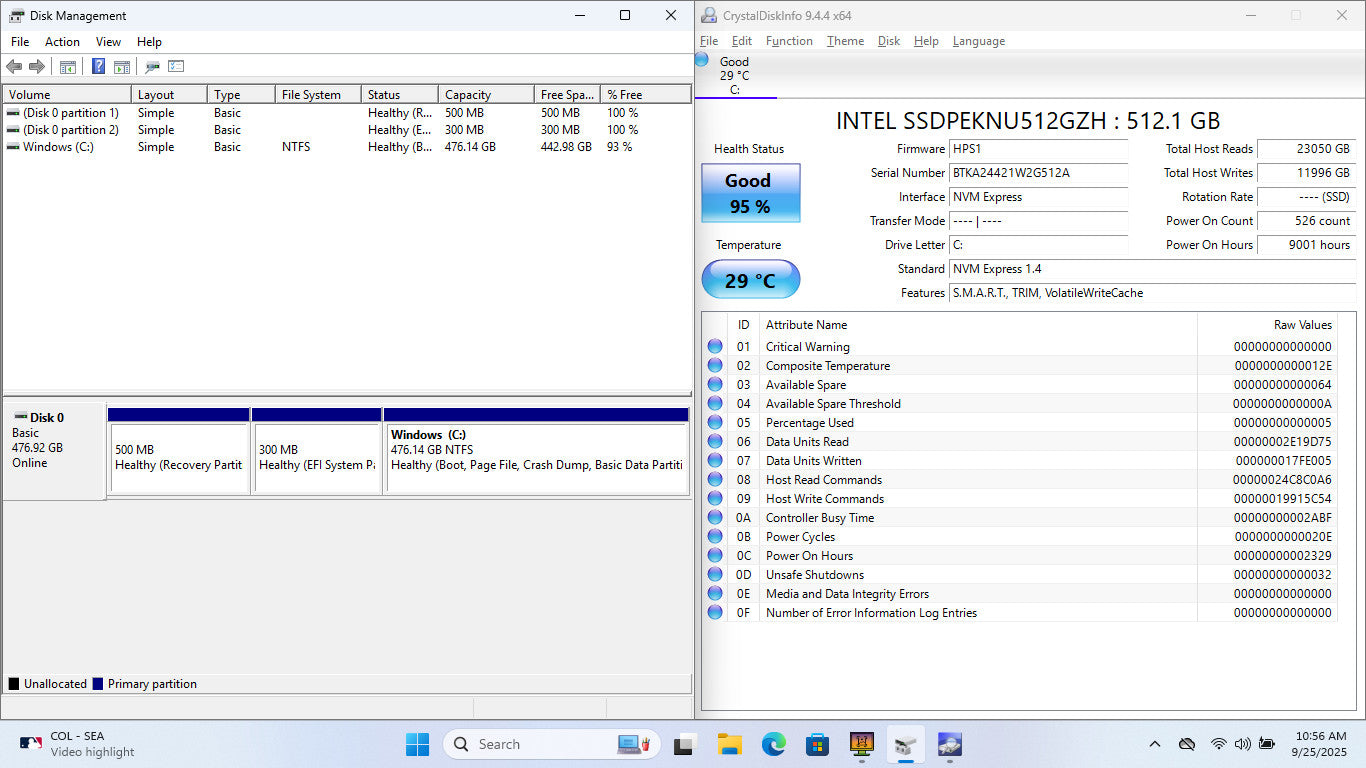Open Microsoft Store from the taskbar
This screenshot has width=1366, height=768.
[x=817, y=744]
